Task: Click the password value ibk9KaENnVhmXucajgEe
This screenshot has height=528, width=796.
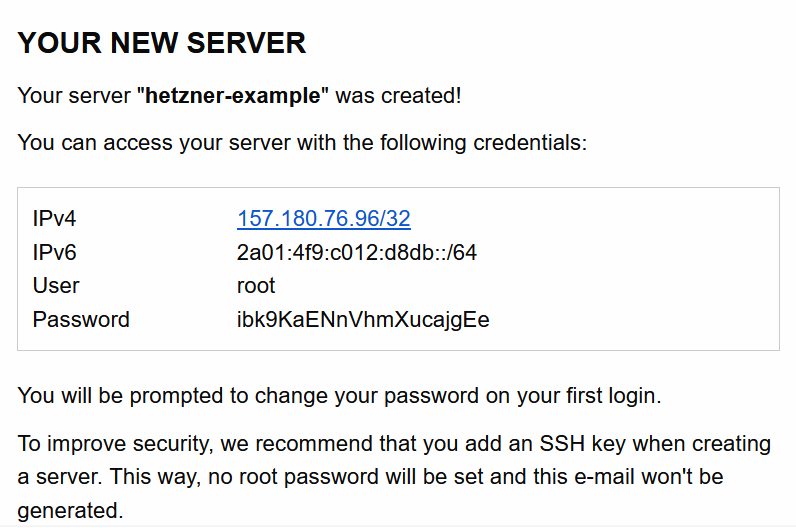Action: click(363, 320)
